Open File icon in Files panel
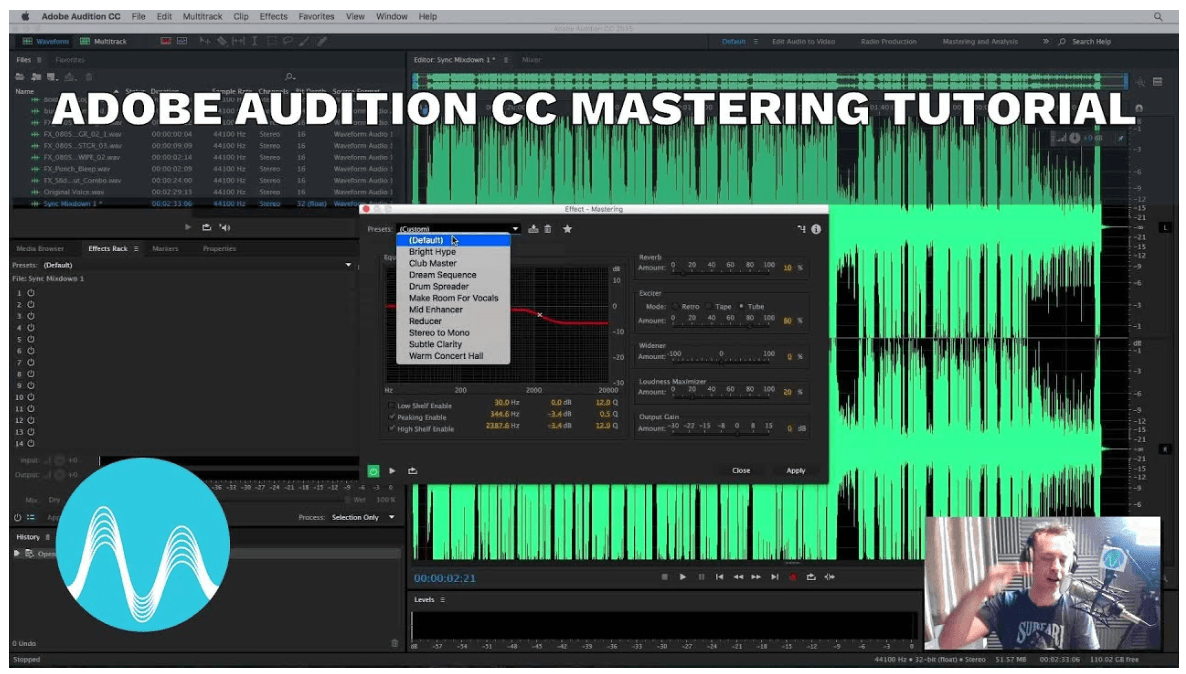This screenshot has height=674, width=1186. pos(20,76)
